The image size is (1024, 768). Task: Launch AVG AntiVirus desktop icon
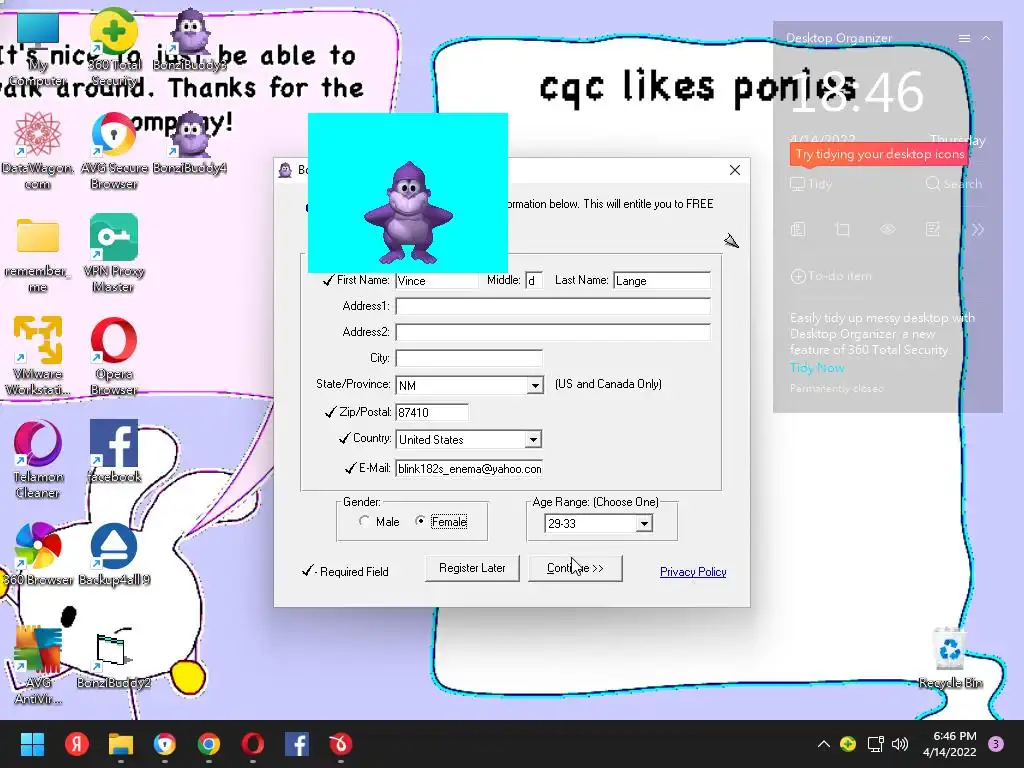(x=38, y=665)
